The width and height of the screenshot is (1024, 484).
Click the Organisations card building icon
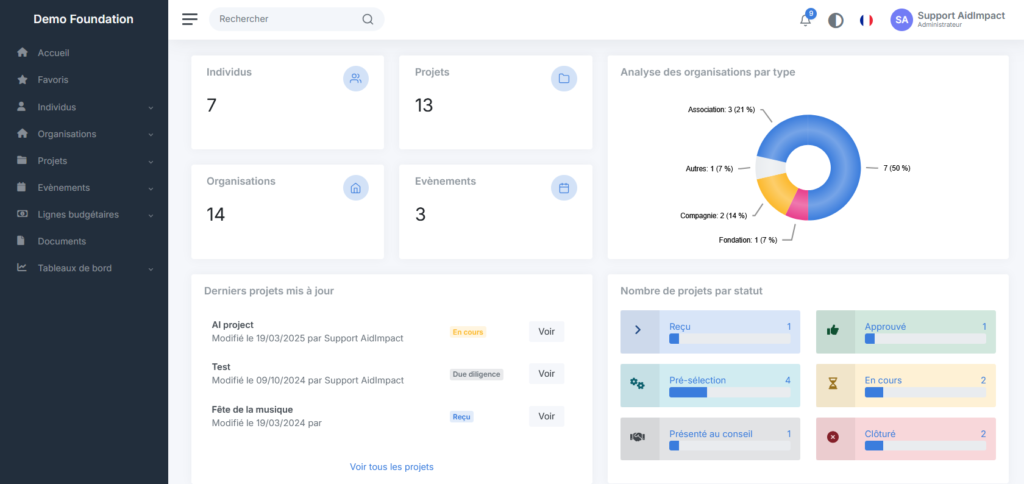click(356, 187)
